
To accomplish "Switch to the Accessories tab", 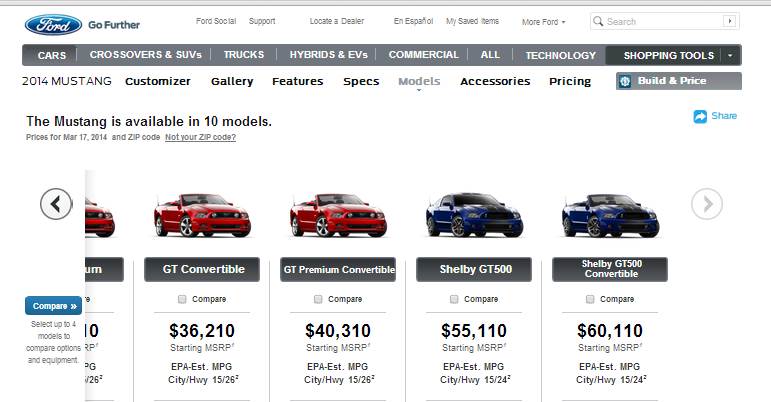I will [495, 81].
